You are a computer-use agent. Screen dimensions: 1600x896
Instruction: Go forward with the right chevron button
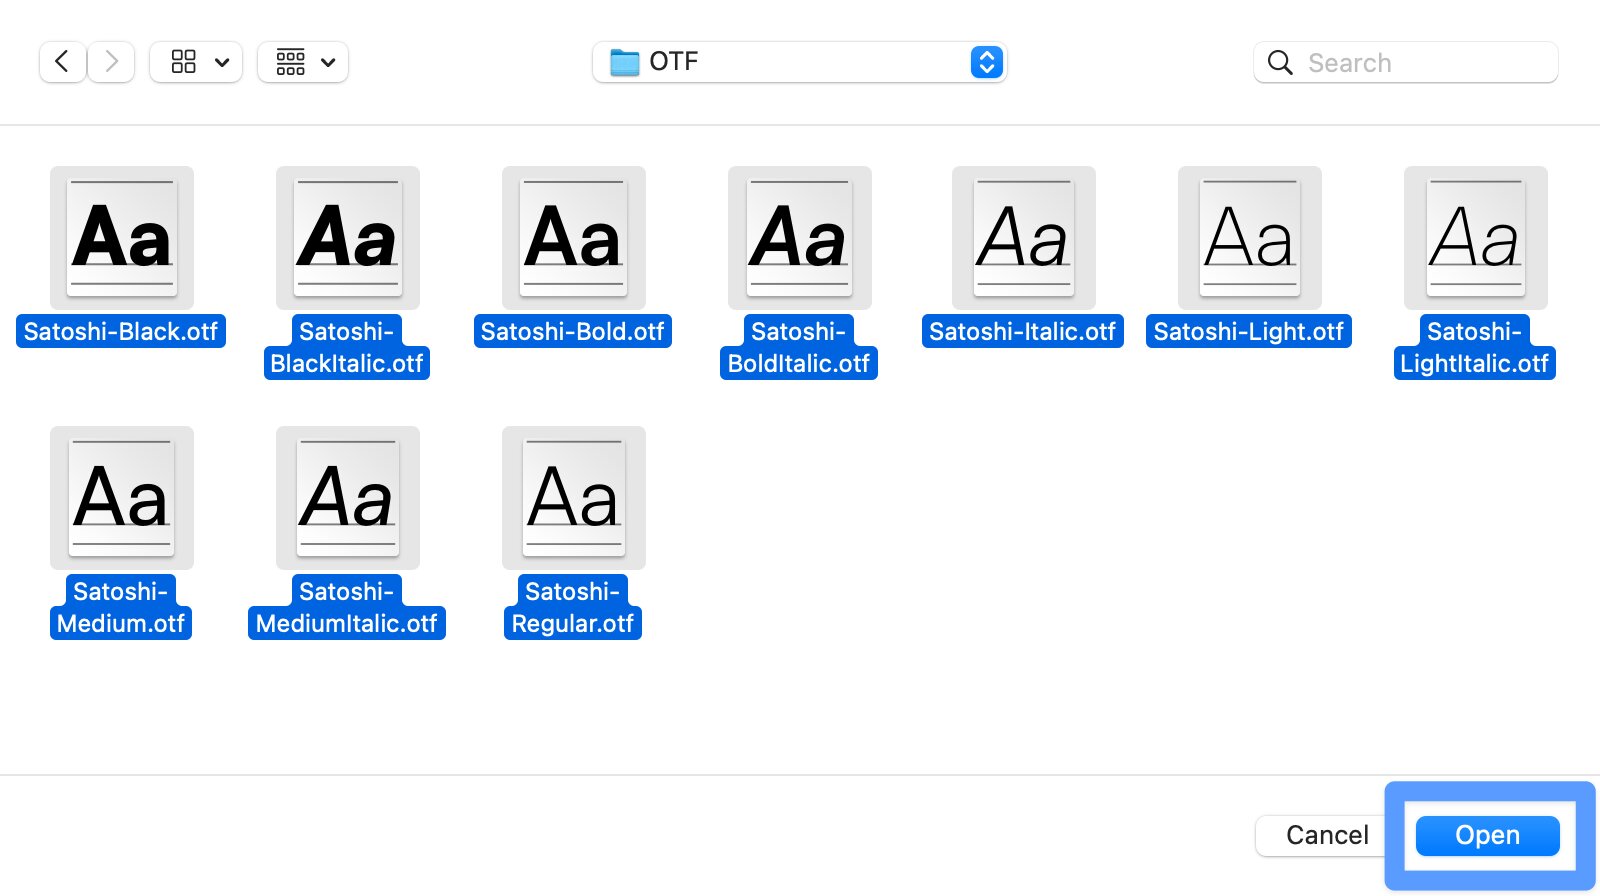click(x=111, y=62)
